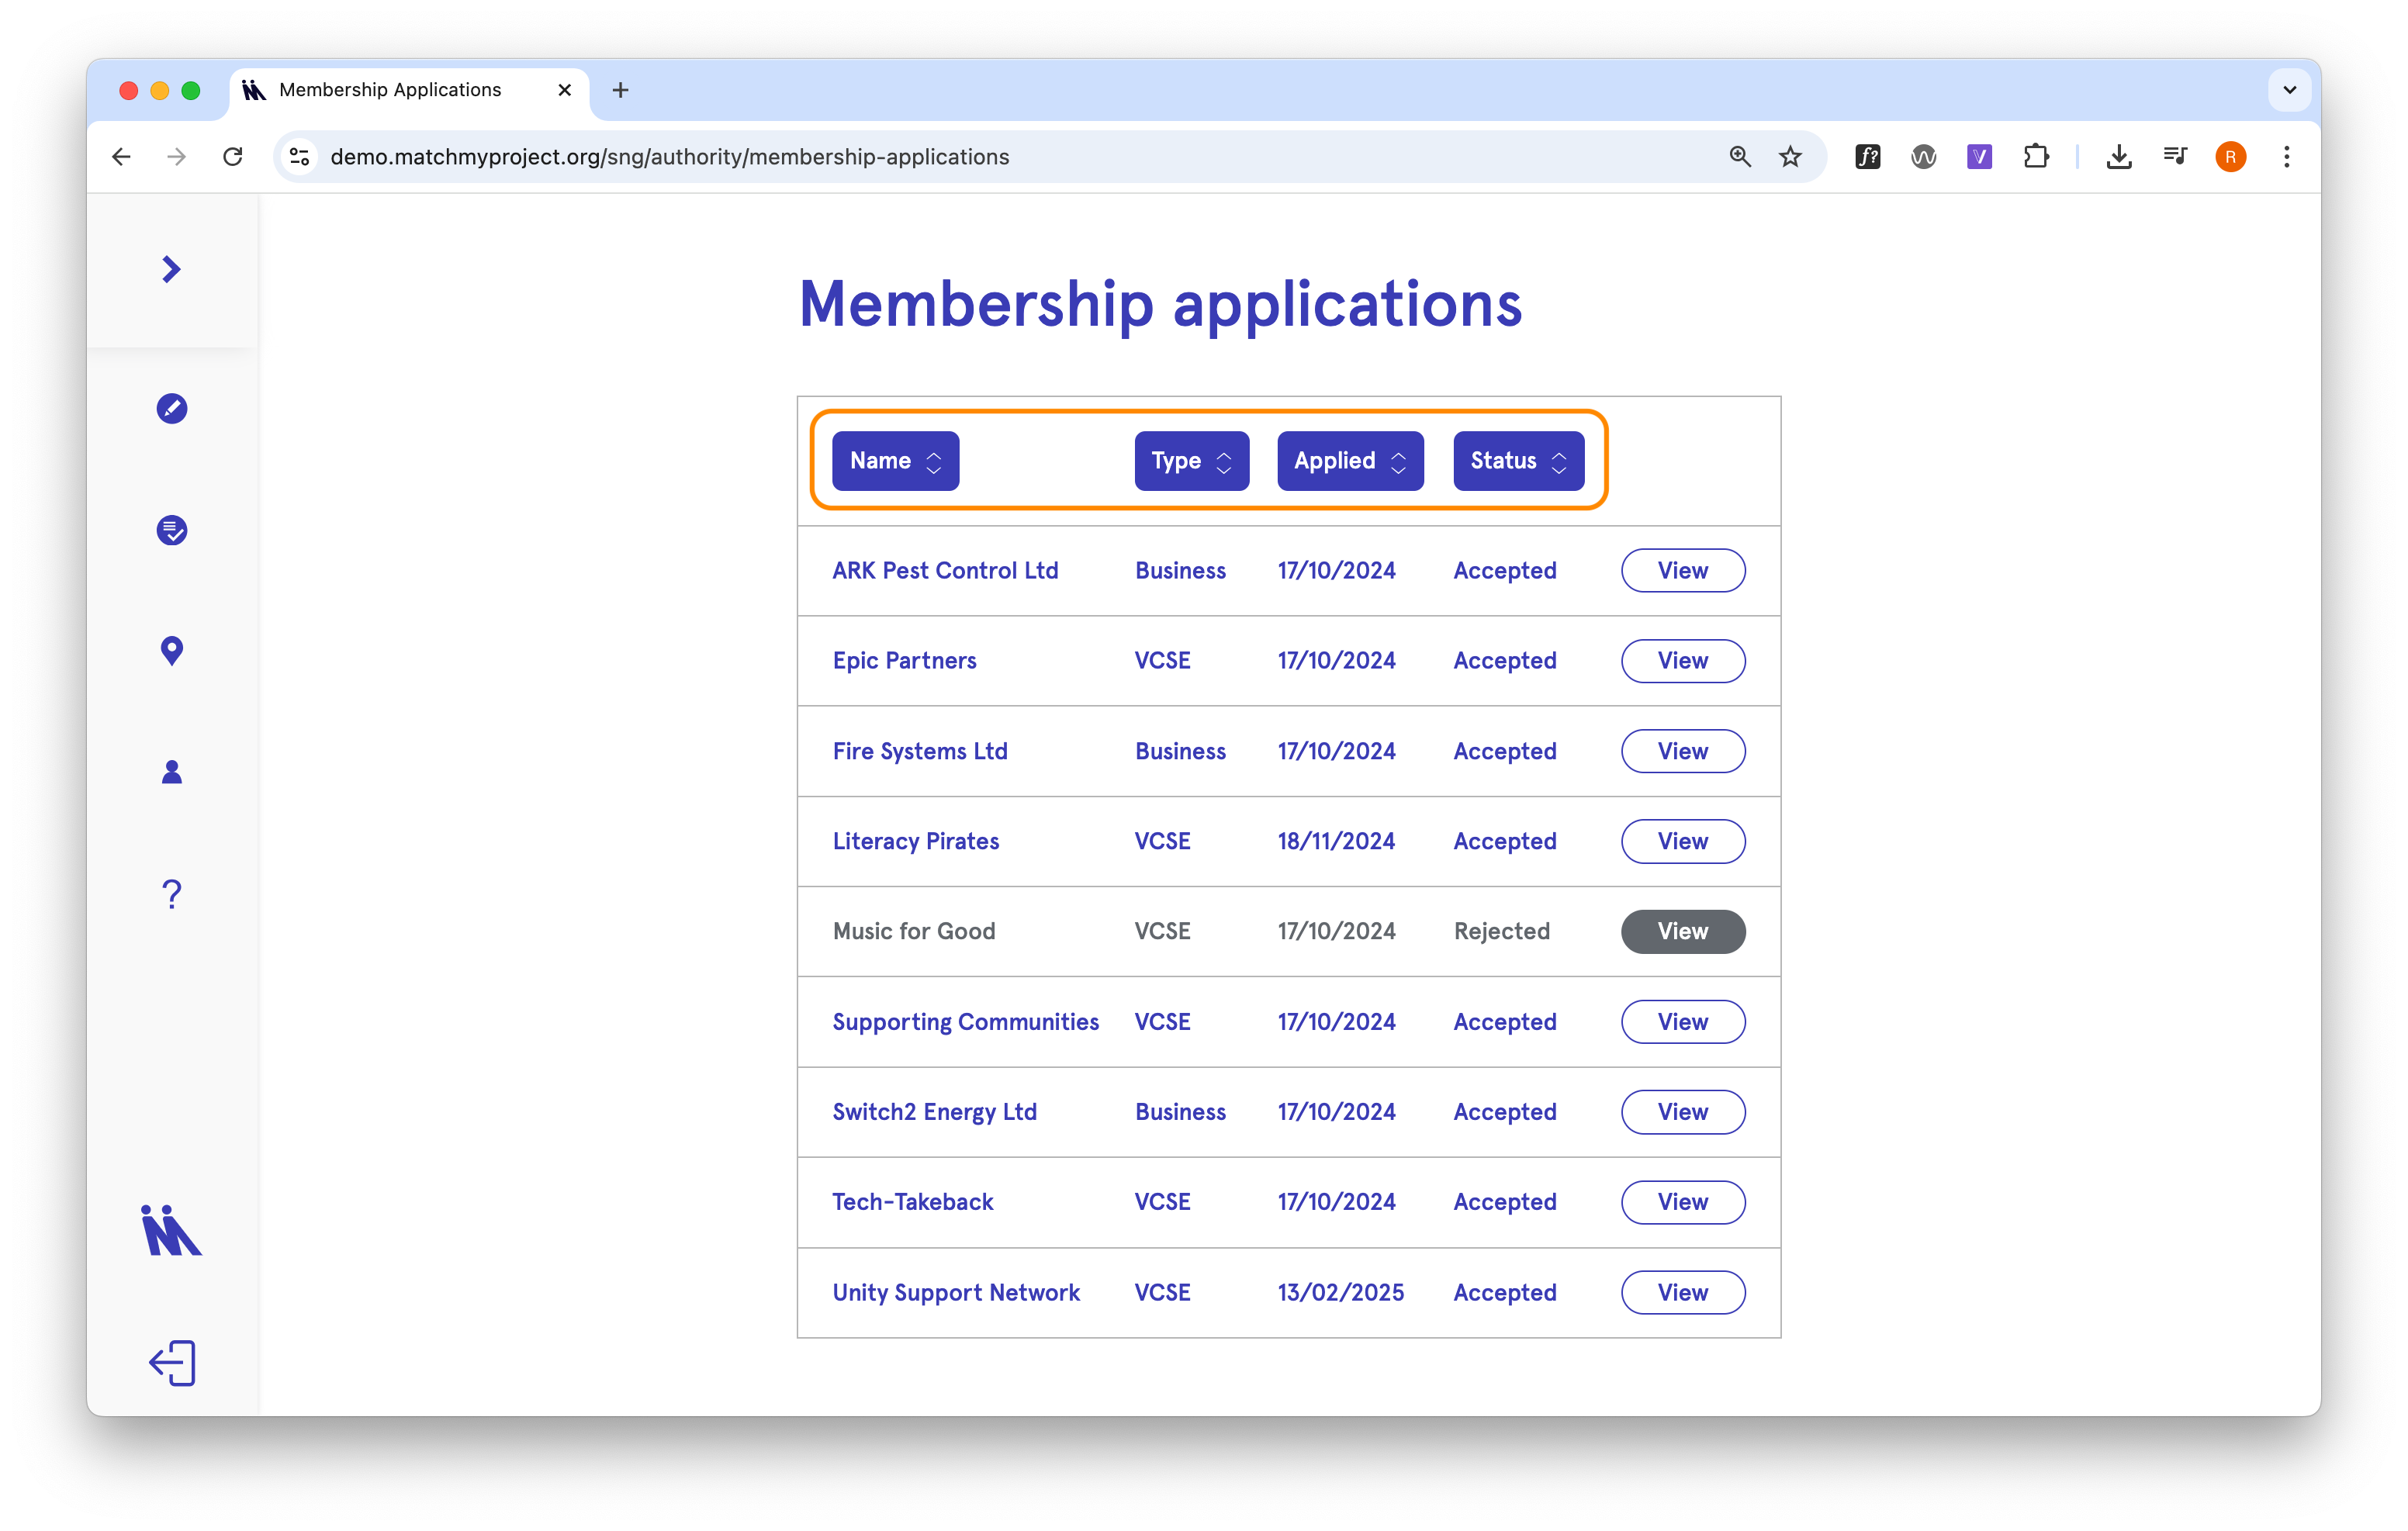Go back with the browser back arrow
The image size is (2408, 1531).
click(x=122, y=157)
